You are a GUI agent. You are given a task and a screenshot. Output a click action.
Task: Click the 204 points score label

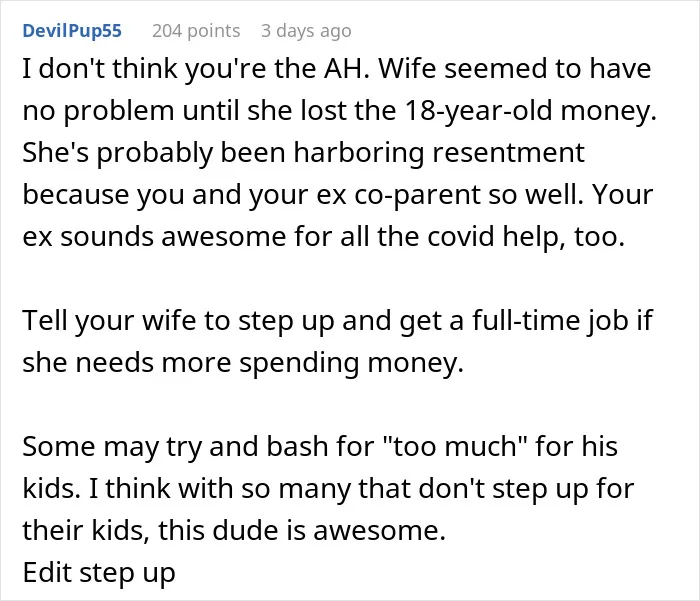coord(196,31)
